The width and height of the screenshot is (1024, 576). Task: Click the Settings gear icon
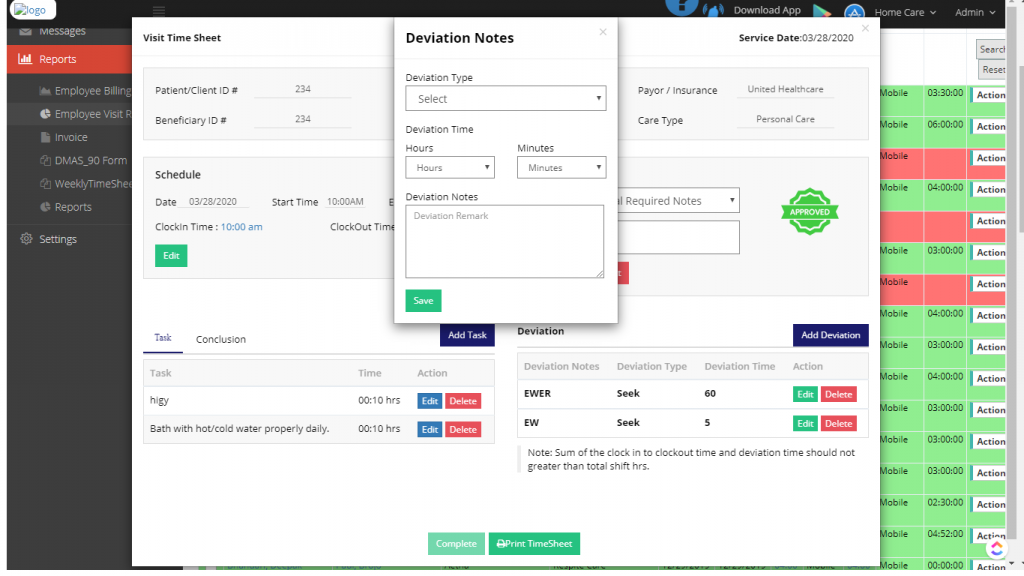(x=26, y=238)
